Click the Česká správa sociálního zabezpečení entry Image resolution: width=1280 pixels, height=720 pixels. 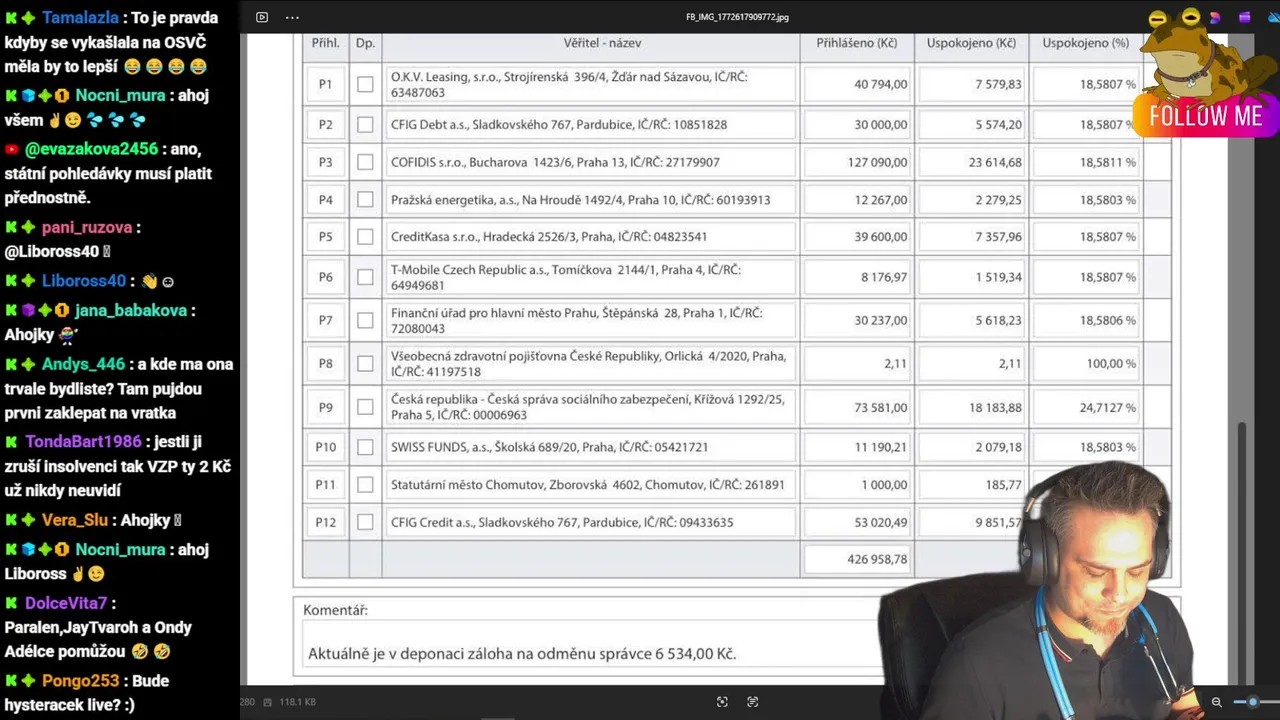point(587,407)
